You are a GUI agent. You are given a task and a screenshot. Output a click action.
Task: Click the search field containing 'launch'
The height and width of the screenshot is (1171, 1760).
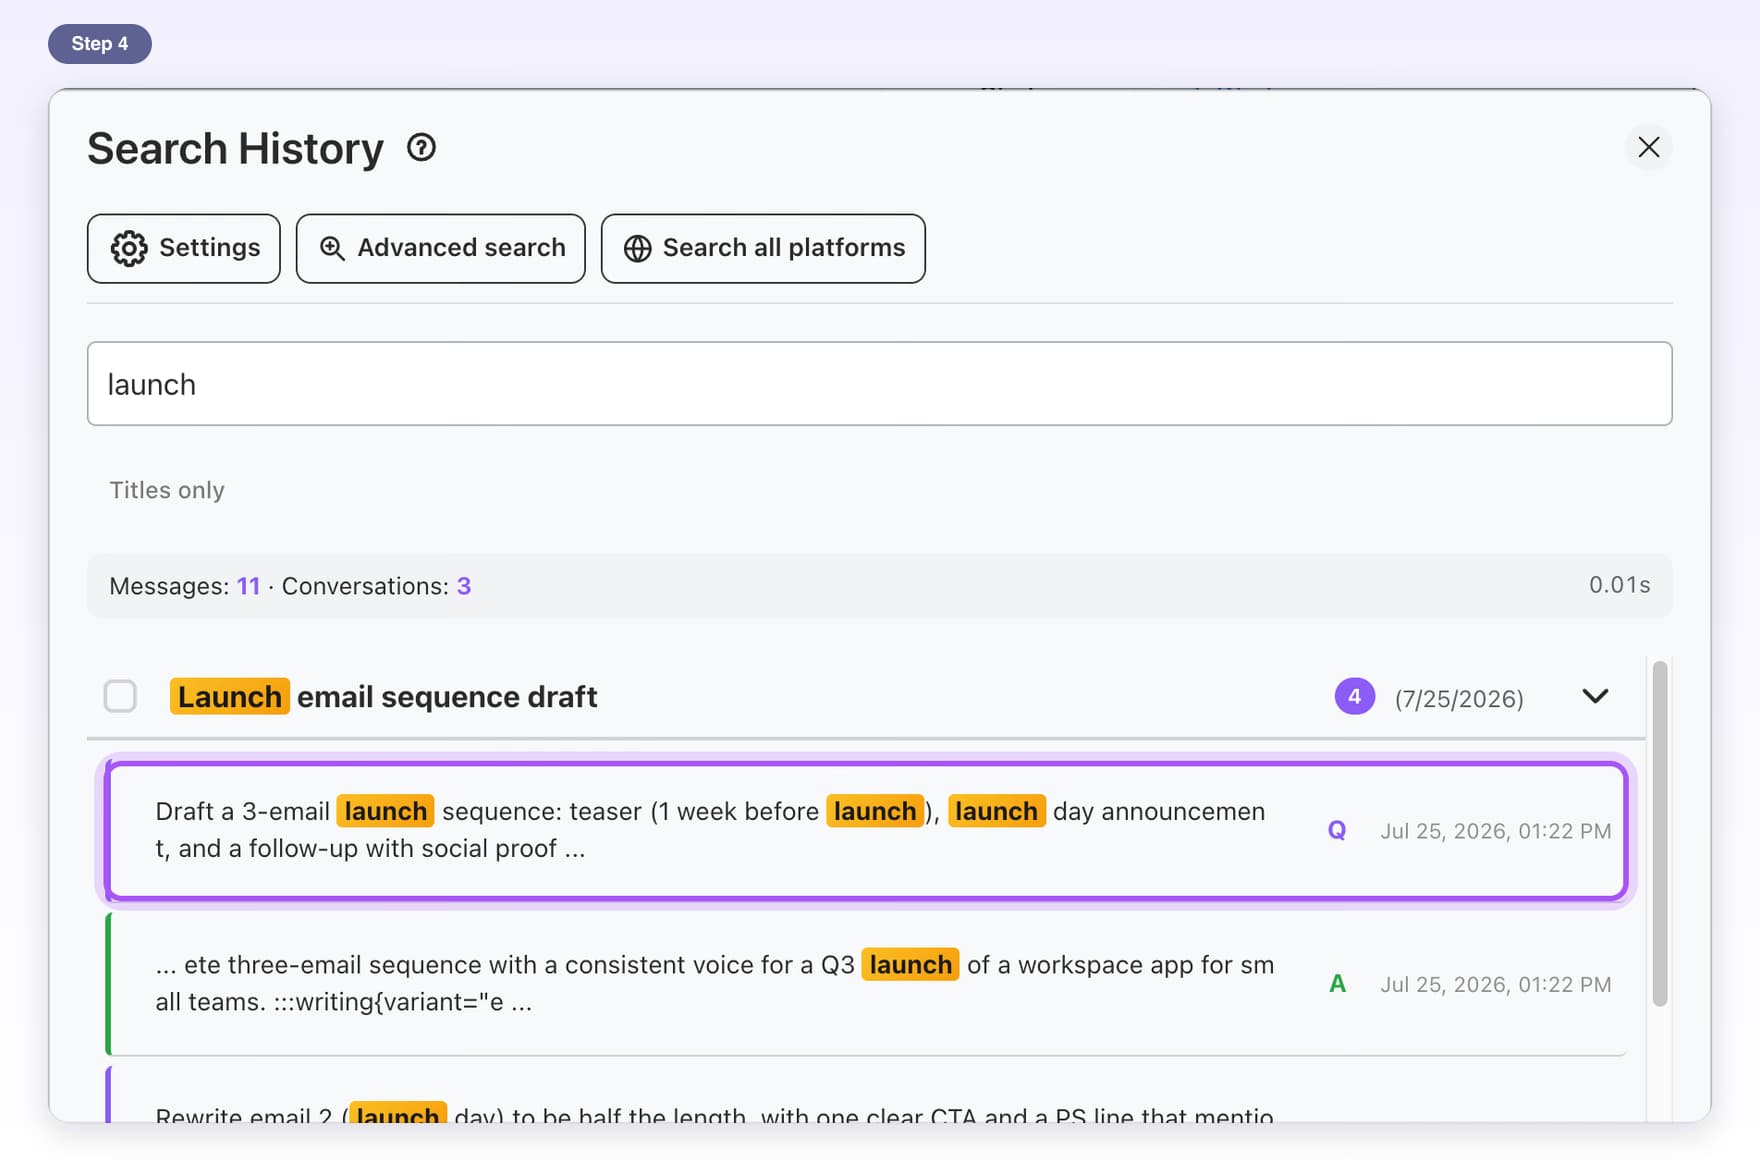point(879,384)
